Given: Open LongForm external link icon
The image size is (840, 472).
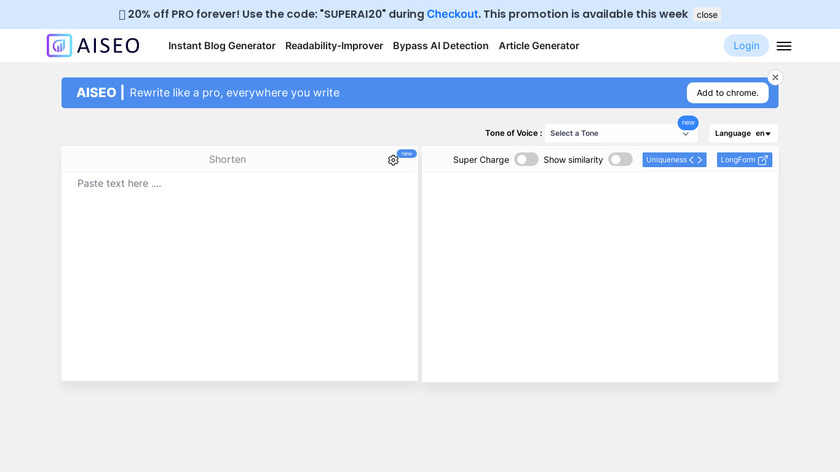Looking at the screenshot, I should click(763, 160).
